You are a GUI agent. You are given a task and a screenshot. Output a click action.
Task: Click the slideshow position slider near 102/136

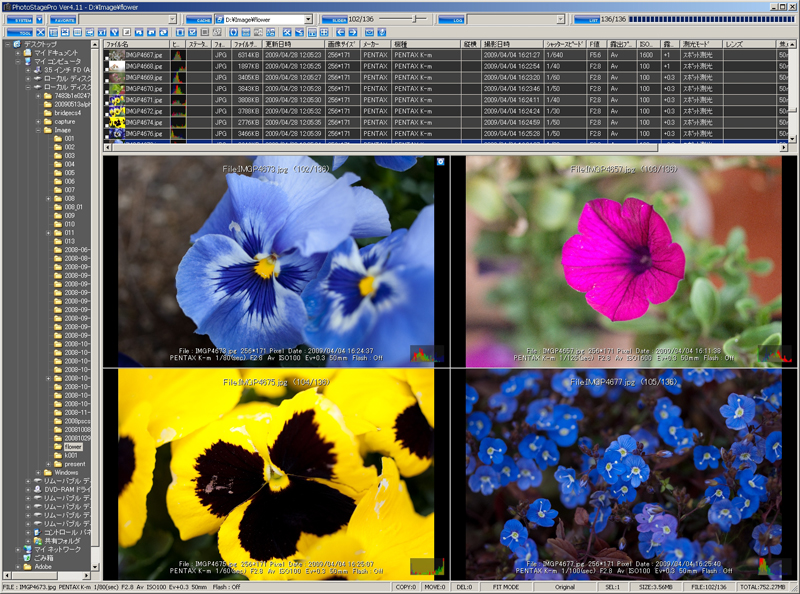(415, 19)
